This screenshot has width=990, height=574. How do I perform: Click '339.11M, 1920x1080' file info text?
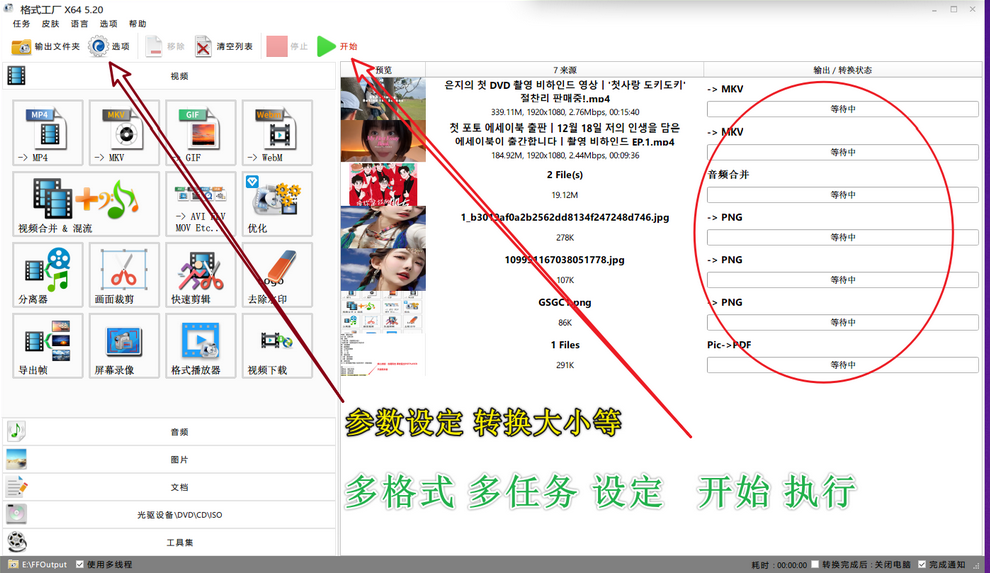564,112
